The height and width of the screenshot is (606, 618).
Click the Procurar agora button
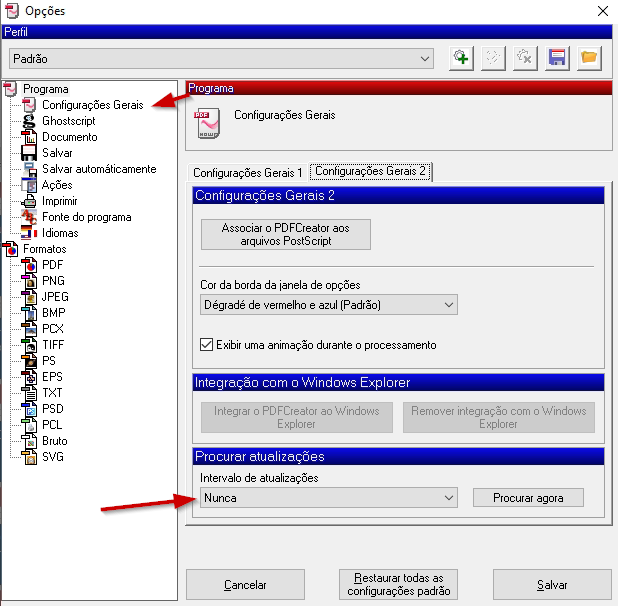click(x=528, y=498)
